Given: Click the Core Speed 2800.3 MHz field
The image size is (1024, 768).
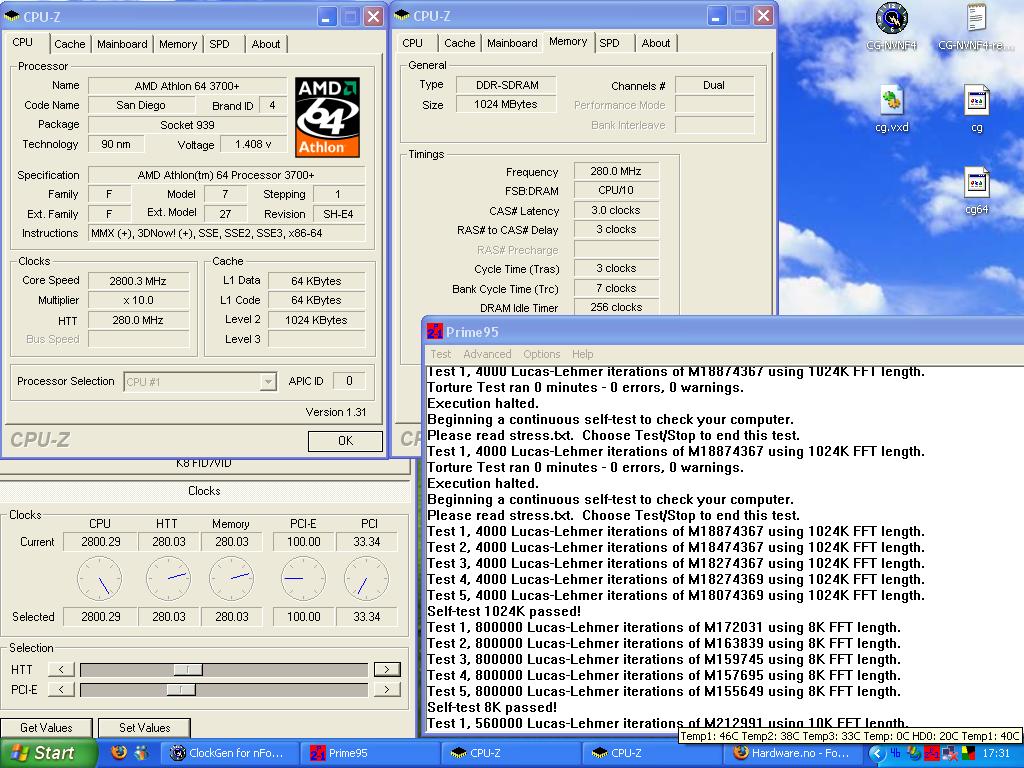Looking at the screenshot, I should (138, 281).
